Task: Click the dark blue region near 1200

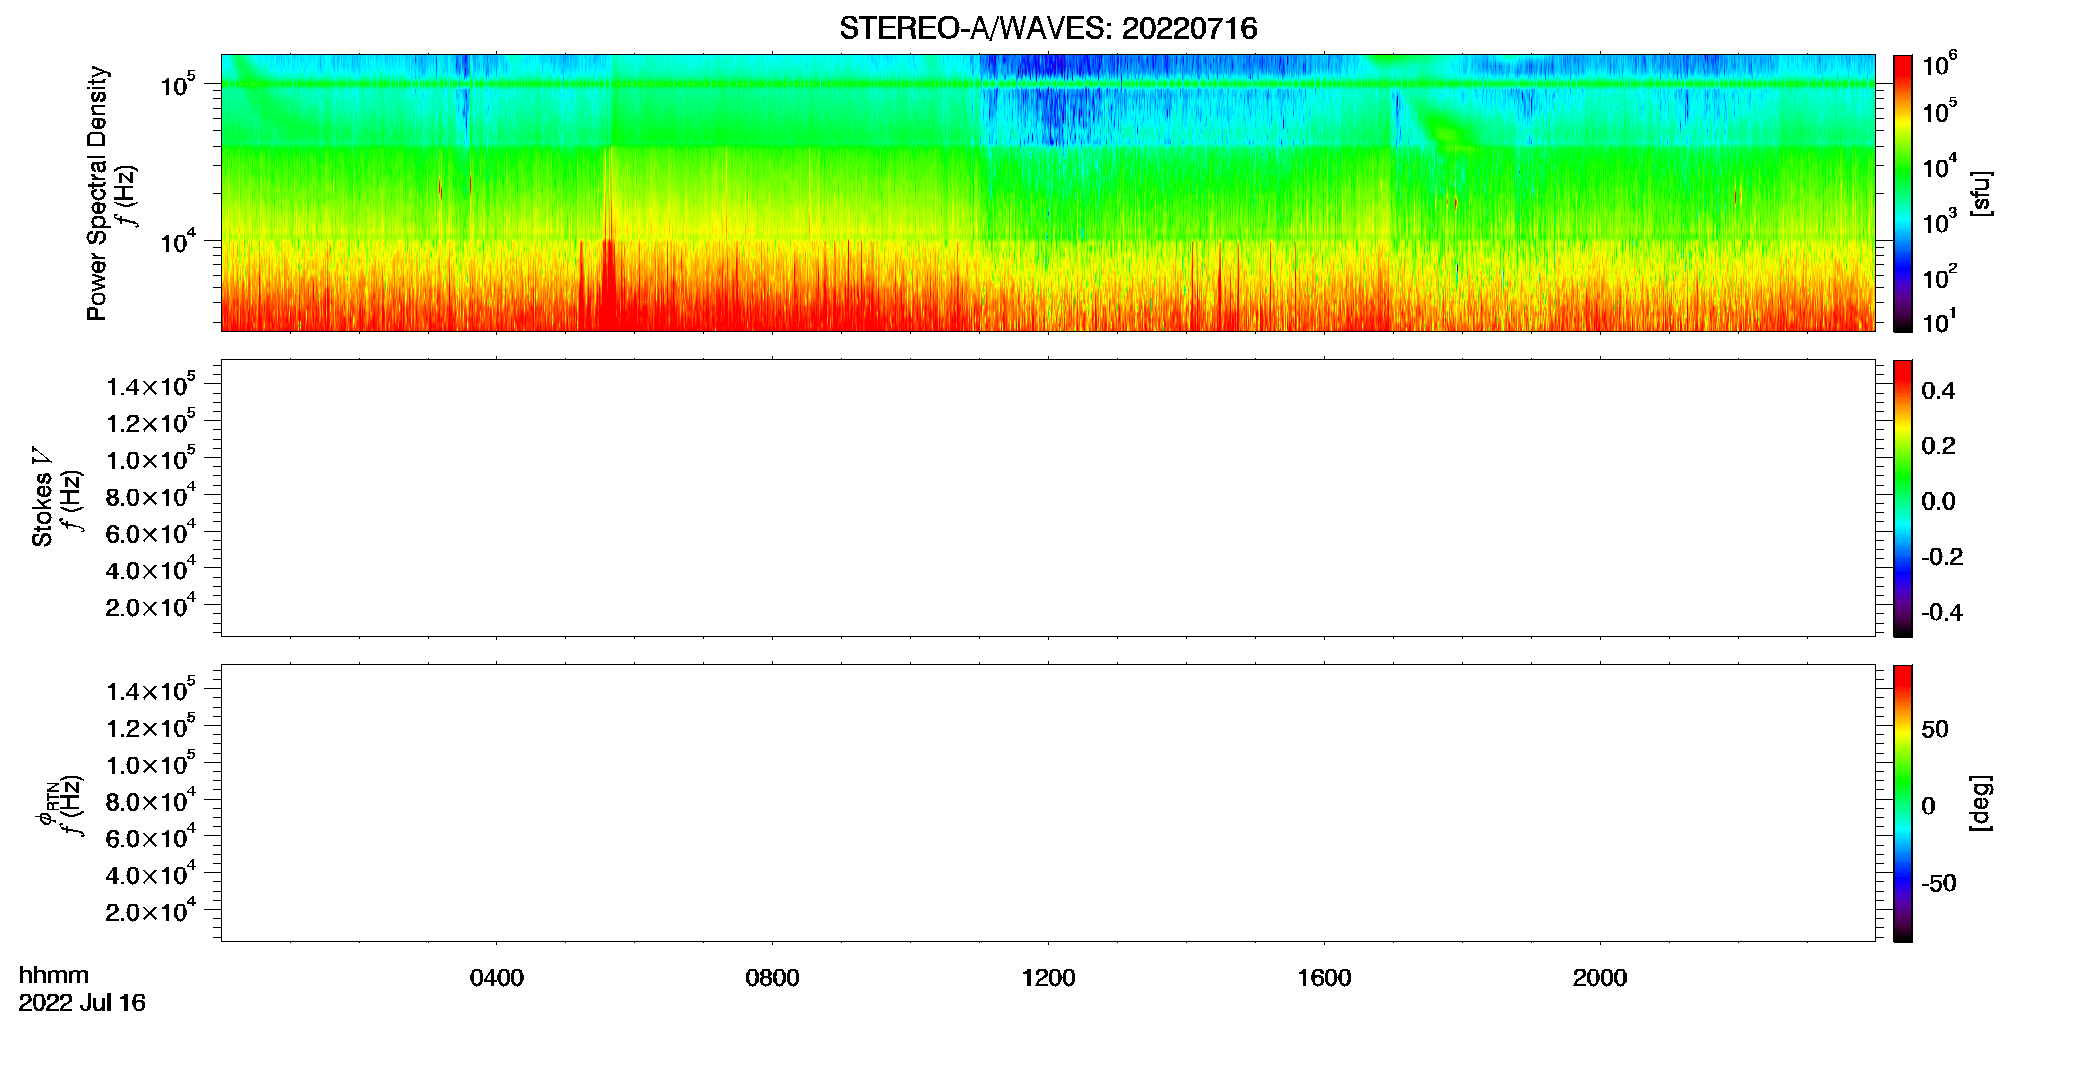Action: pyautogui.click(x=1056, y=115)
